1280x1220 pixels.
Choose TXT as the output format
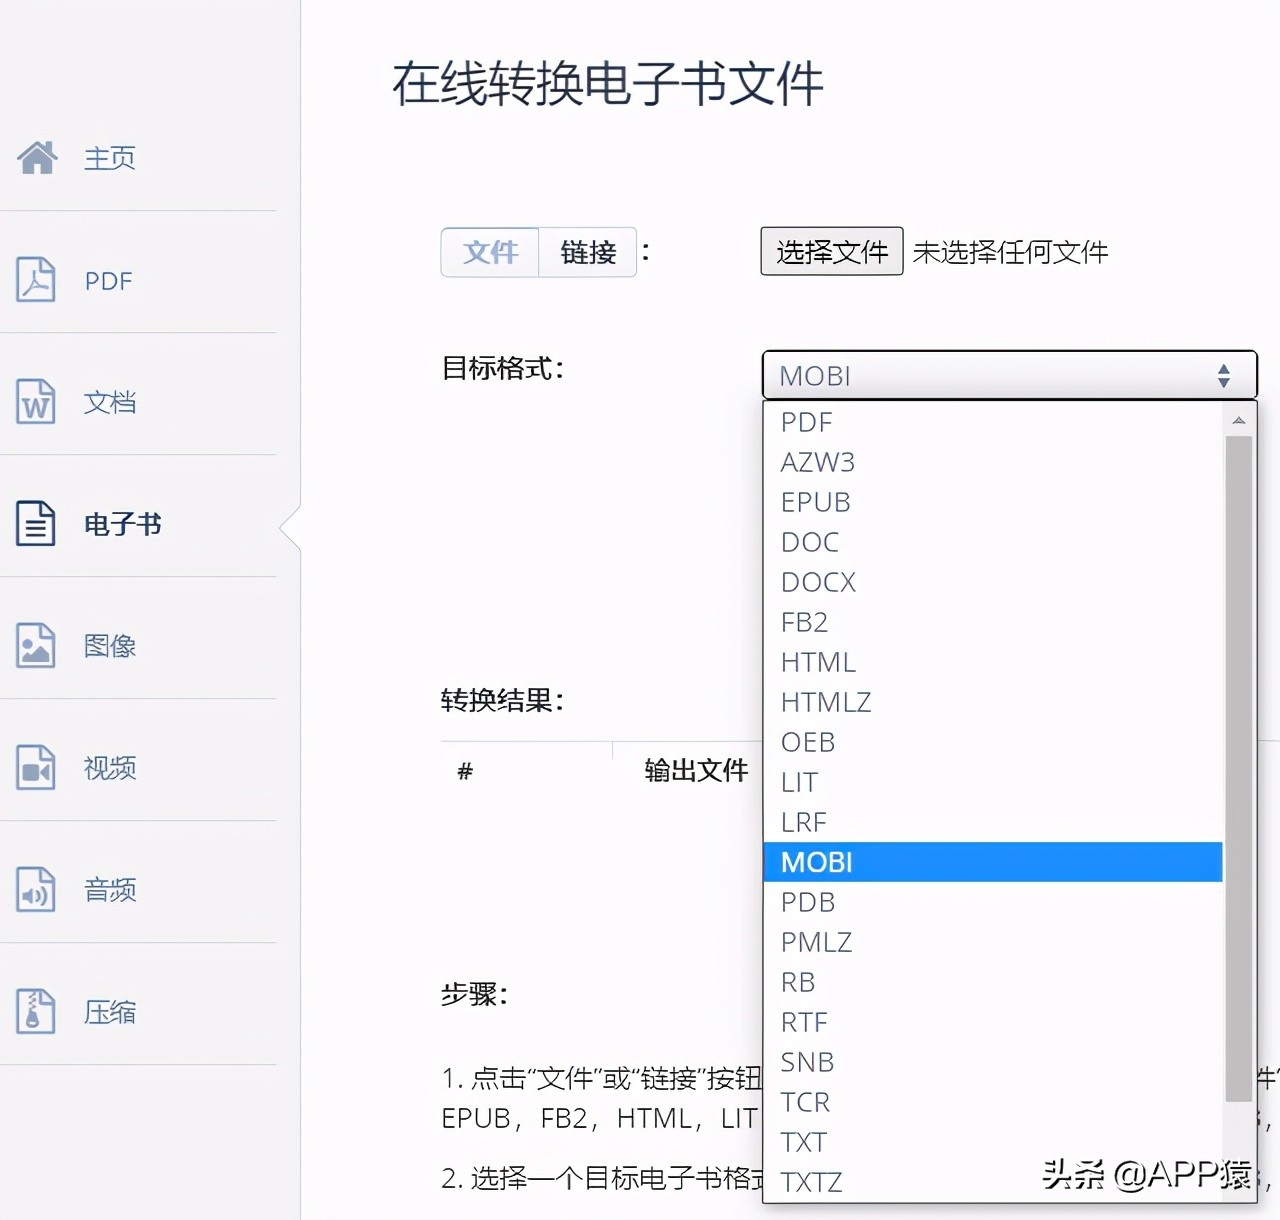(x=803, y=1141)
